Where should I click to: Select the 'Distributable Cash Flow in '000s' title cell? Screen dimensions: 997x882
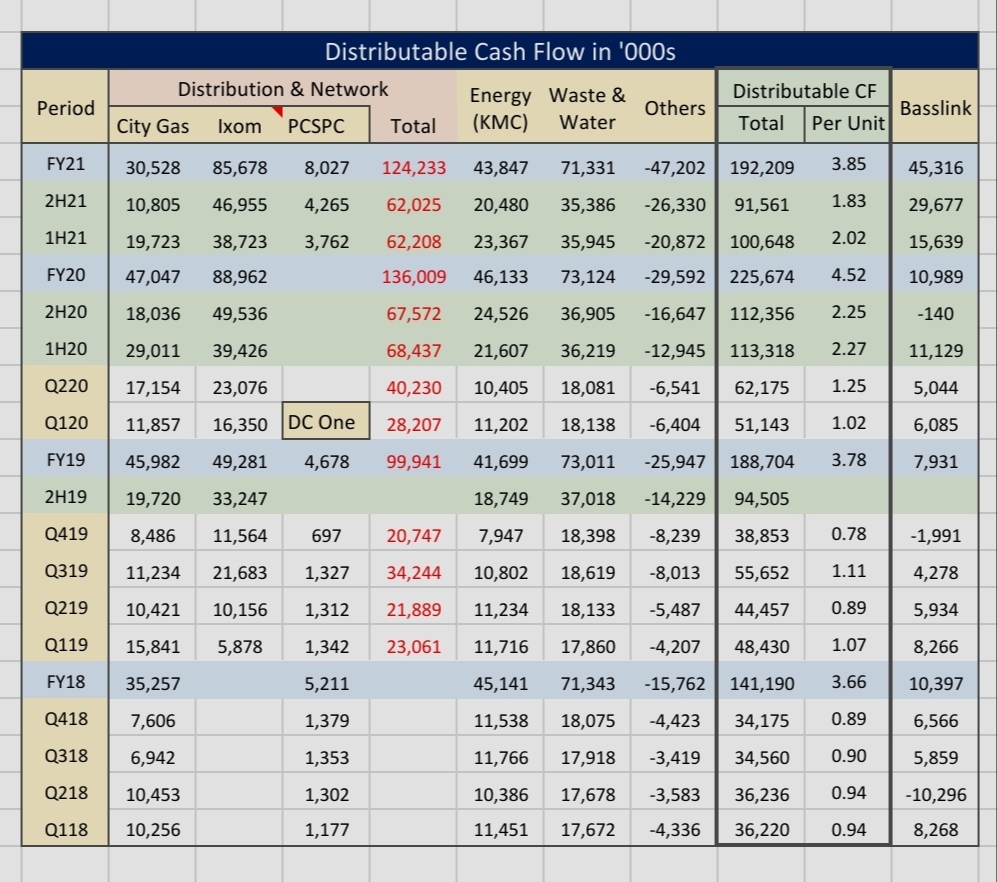click(x=500, y=52)
